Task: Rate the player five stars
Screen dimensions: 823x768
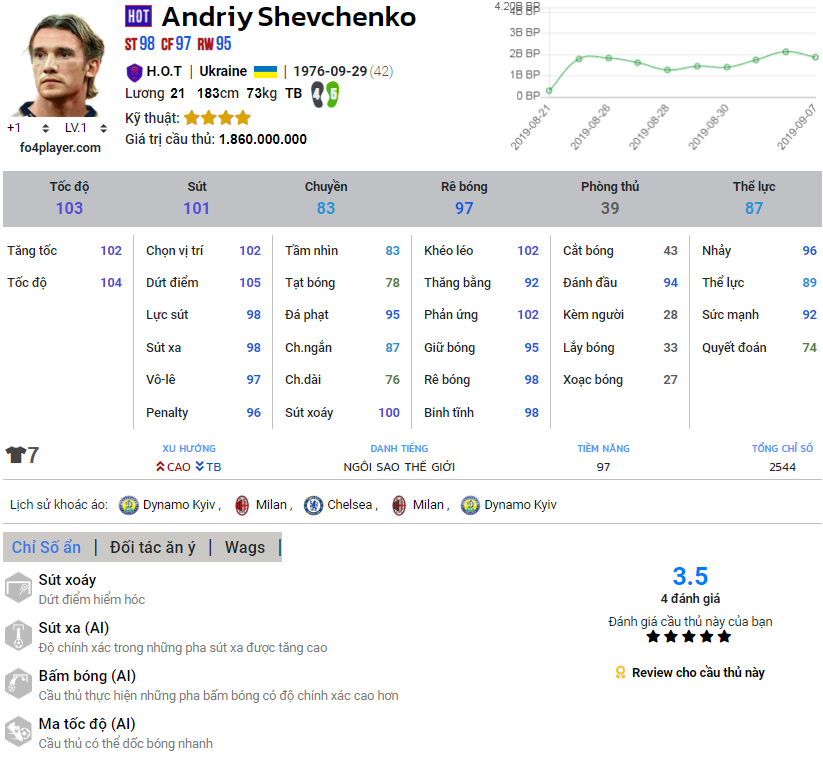Action: (724, 636)
